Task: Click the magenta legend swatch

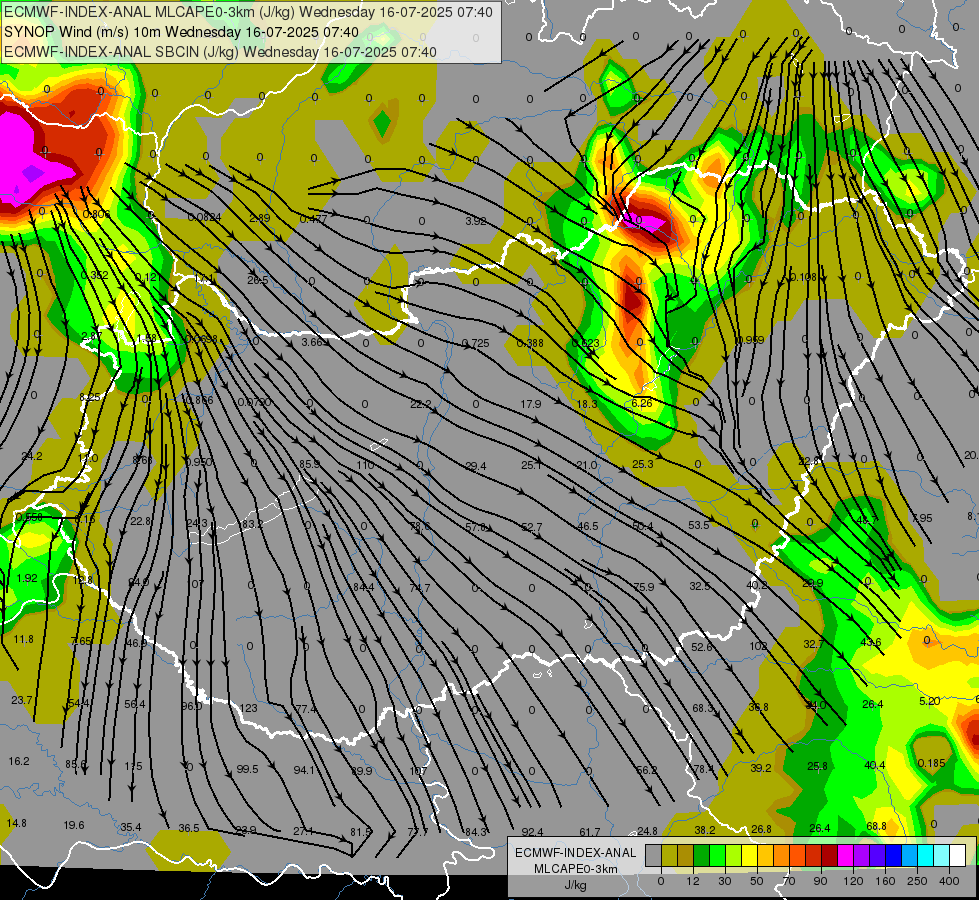Action: point(845,855)
